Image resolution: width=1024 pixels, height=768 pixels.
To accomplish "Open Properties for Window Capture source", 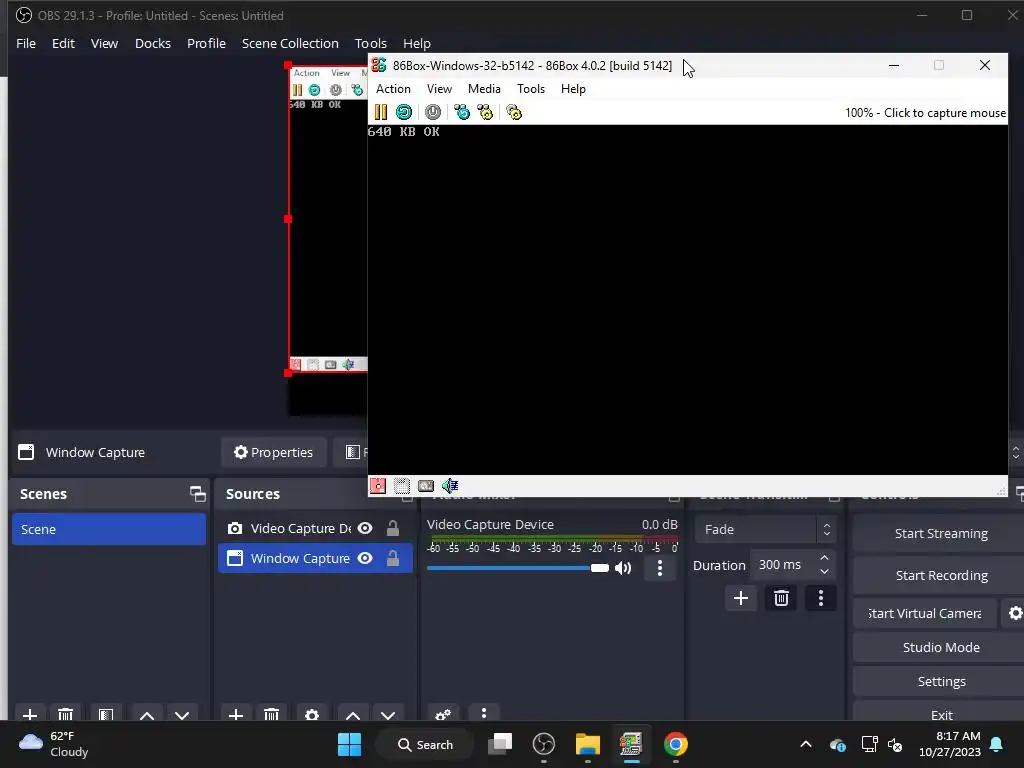I will pos(274,452).
